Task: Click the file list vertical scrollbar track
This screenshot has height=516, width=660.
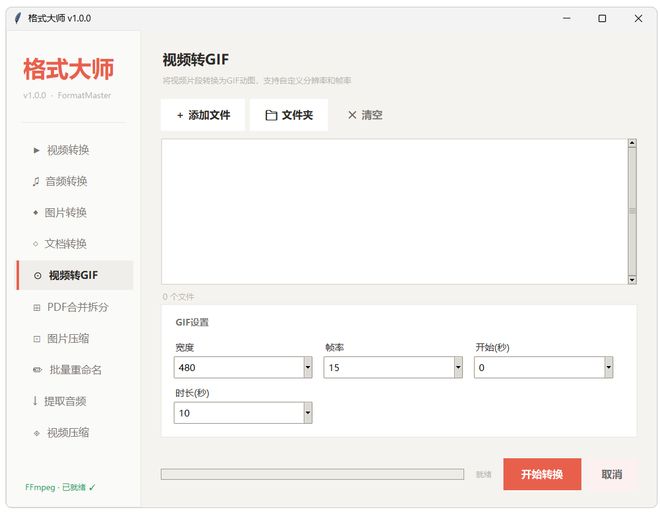Action: 632,211
